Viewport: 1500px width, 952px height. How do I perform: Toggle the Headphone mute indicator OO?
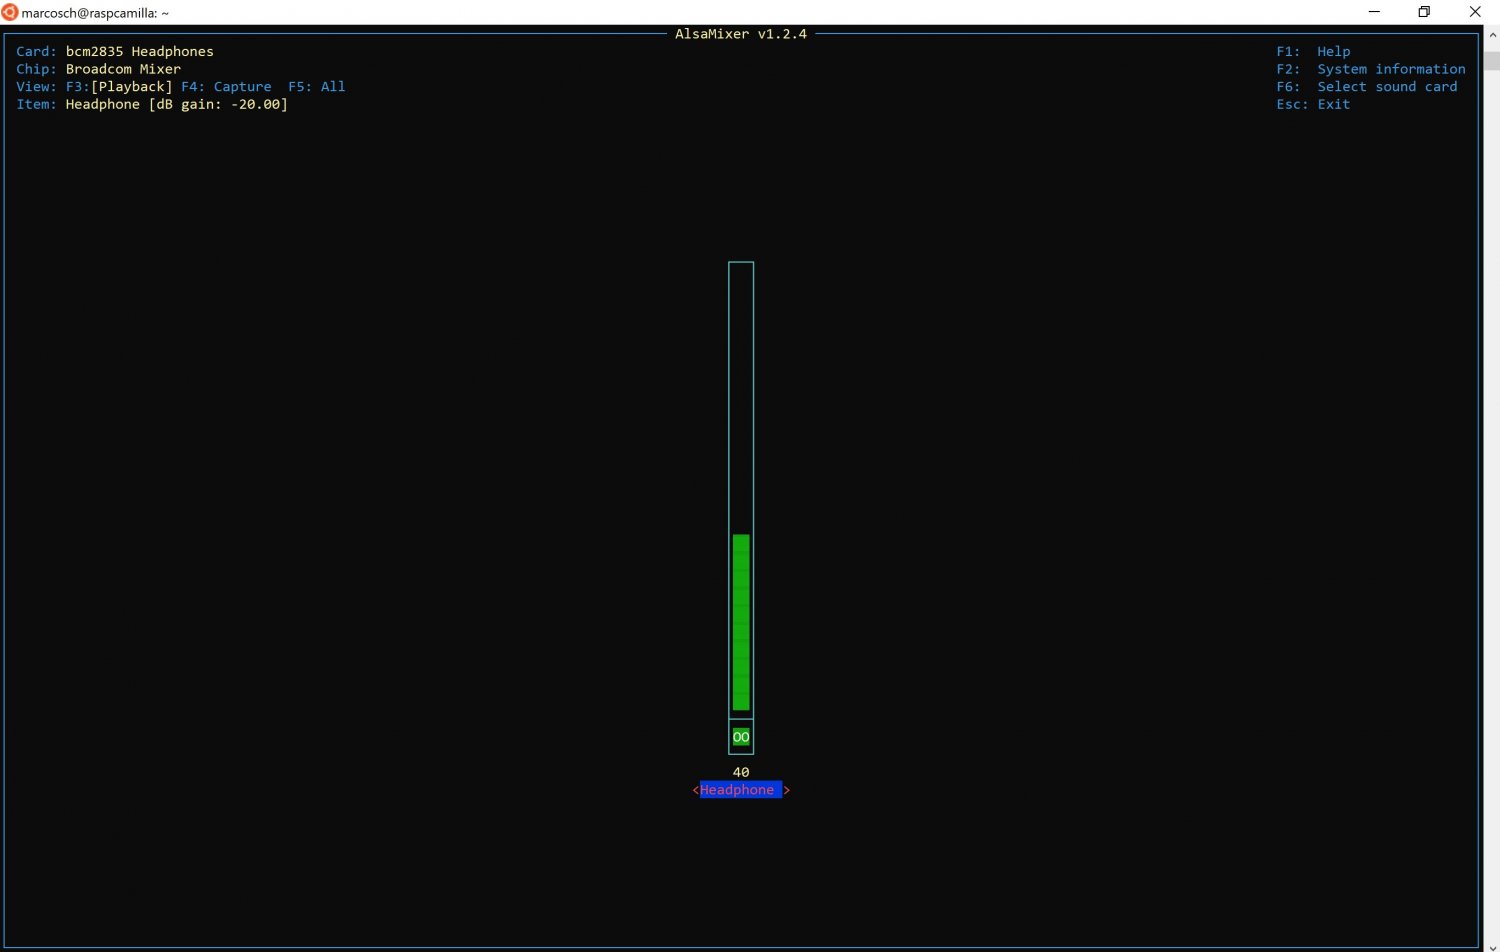[741, 737]
